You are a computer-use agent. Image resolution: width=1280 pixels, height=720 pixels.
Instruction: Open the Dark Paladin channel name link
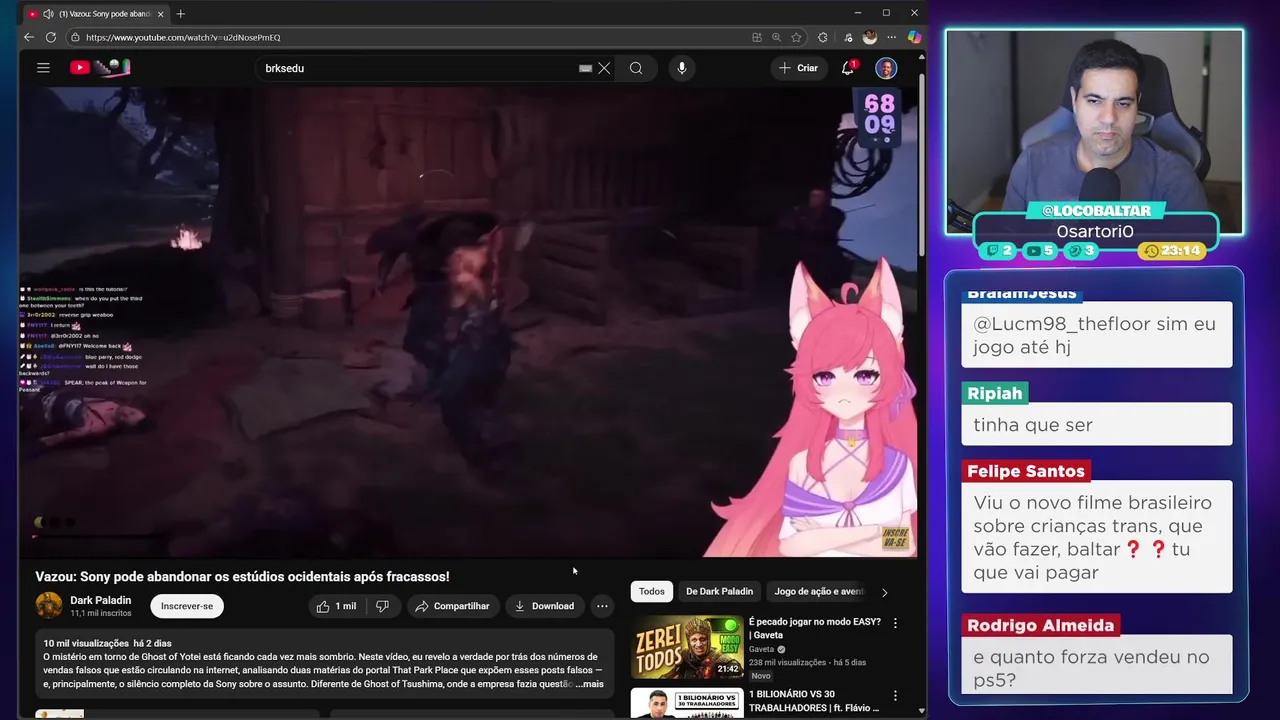click(x=100, y=600)
